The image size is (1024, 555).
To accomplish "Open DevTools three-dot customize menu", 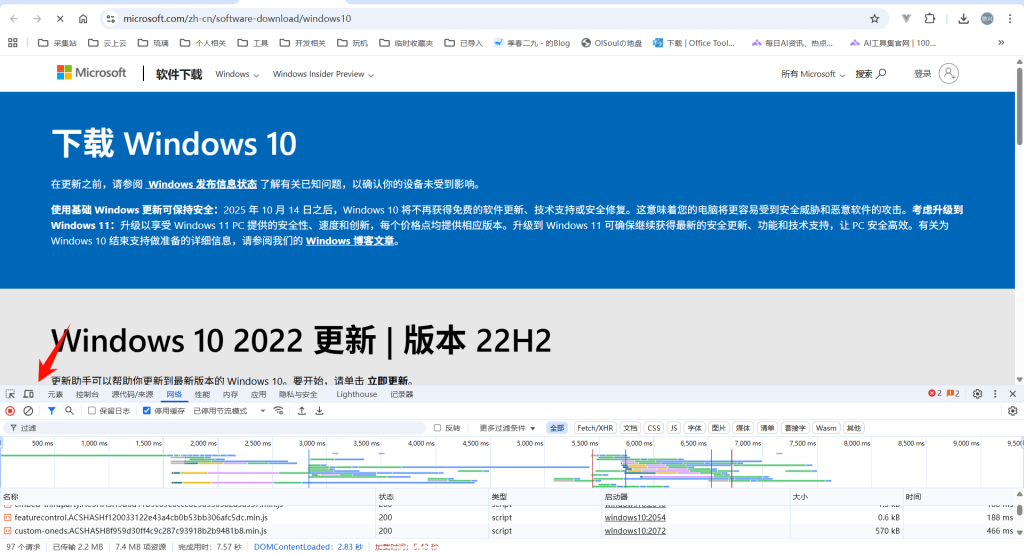I will point(995,394).
